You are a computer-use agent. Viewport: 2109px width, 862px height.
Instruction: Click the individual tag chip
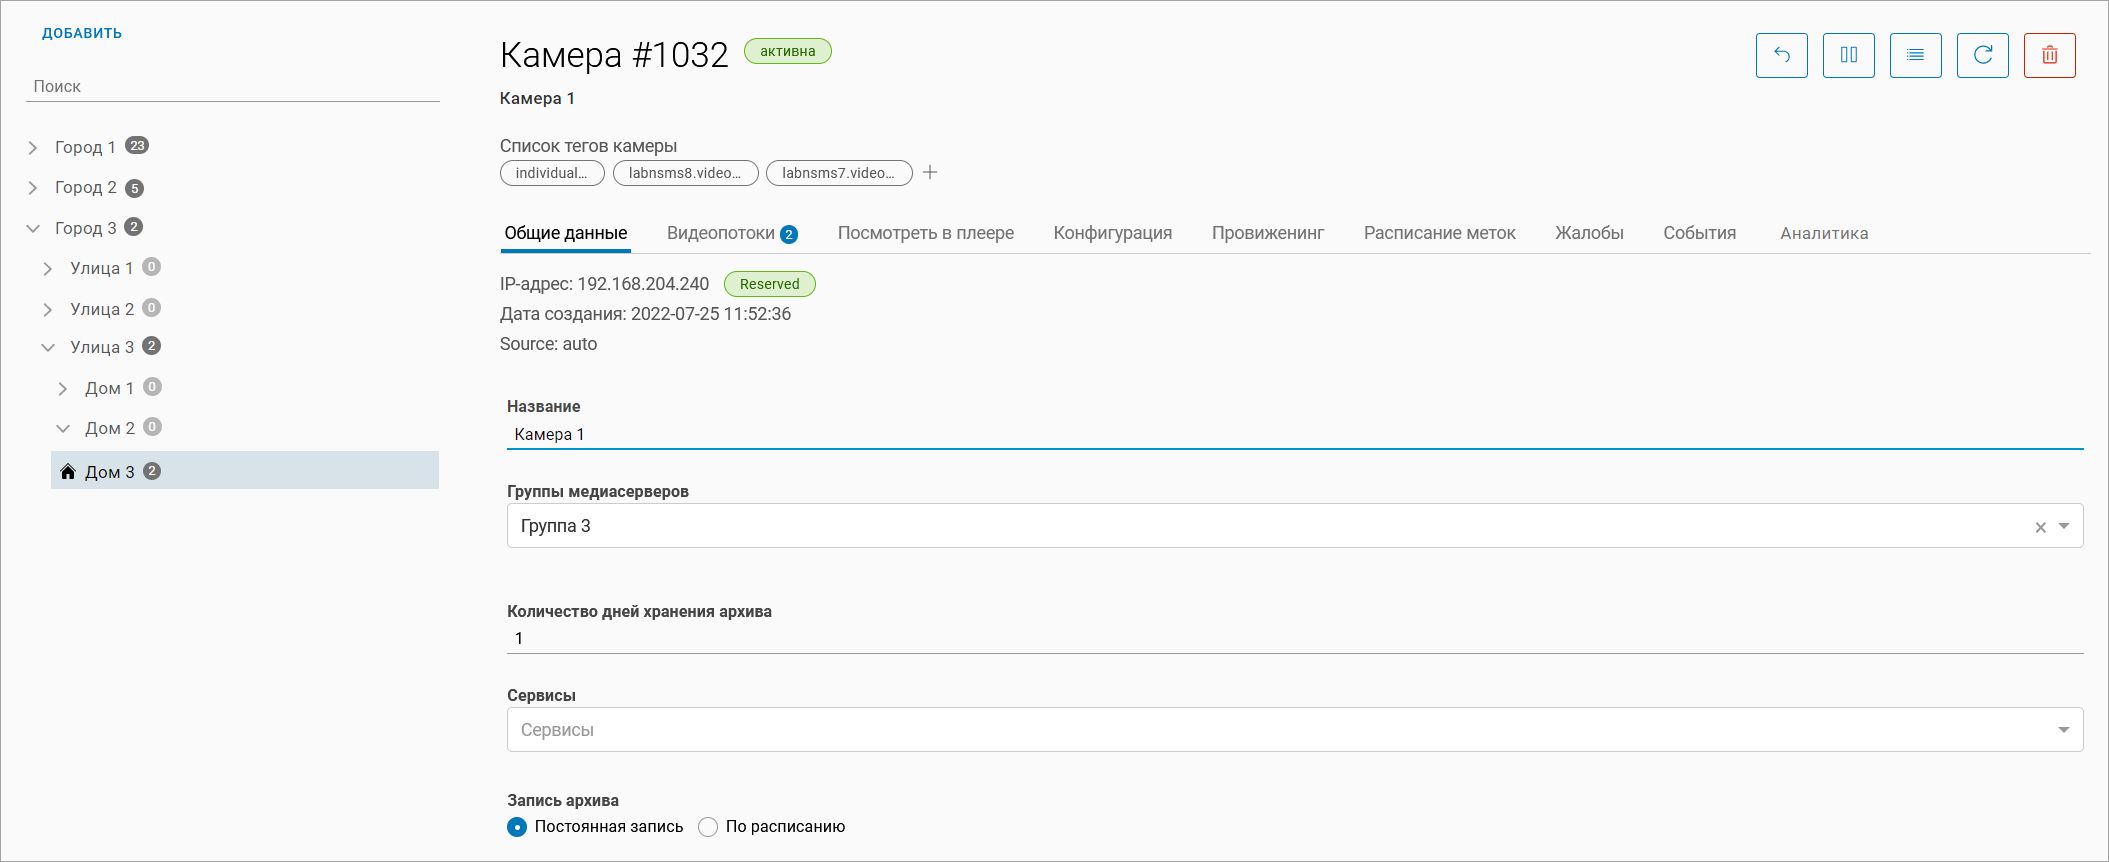point(551,173)
